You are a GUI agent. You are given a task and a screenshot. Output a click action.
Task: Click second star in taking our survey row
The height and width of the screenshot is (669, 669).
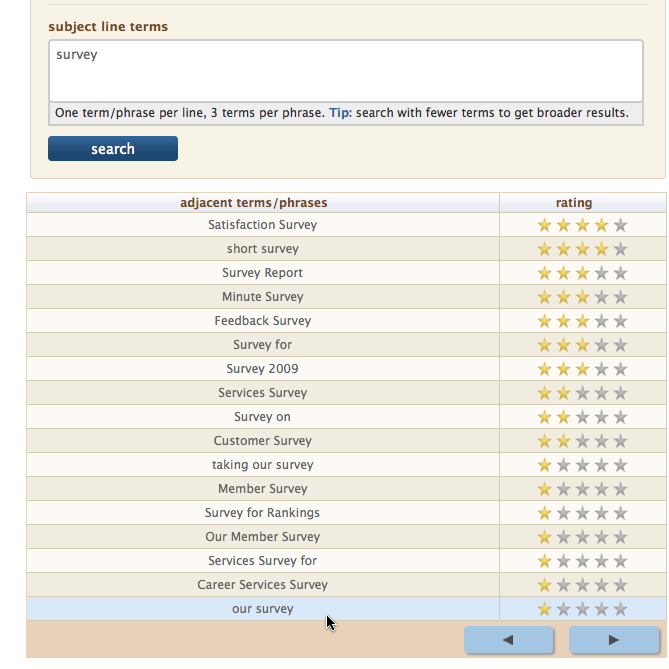pyautogui.click(x=564, y=465)
